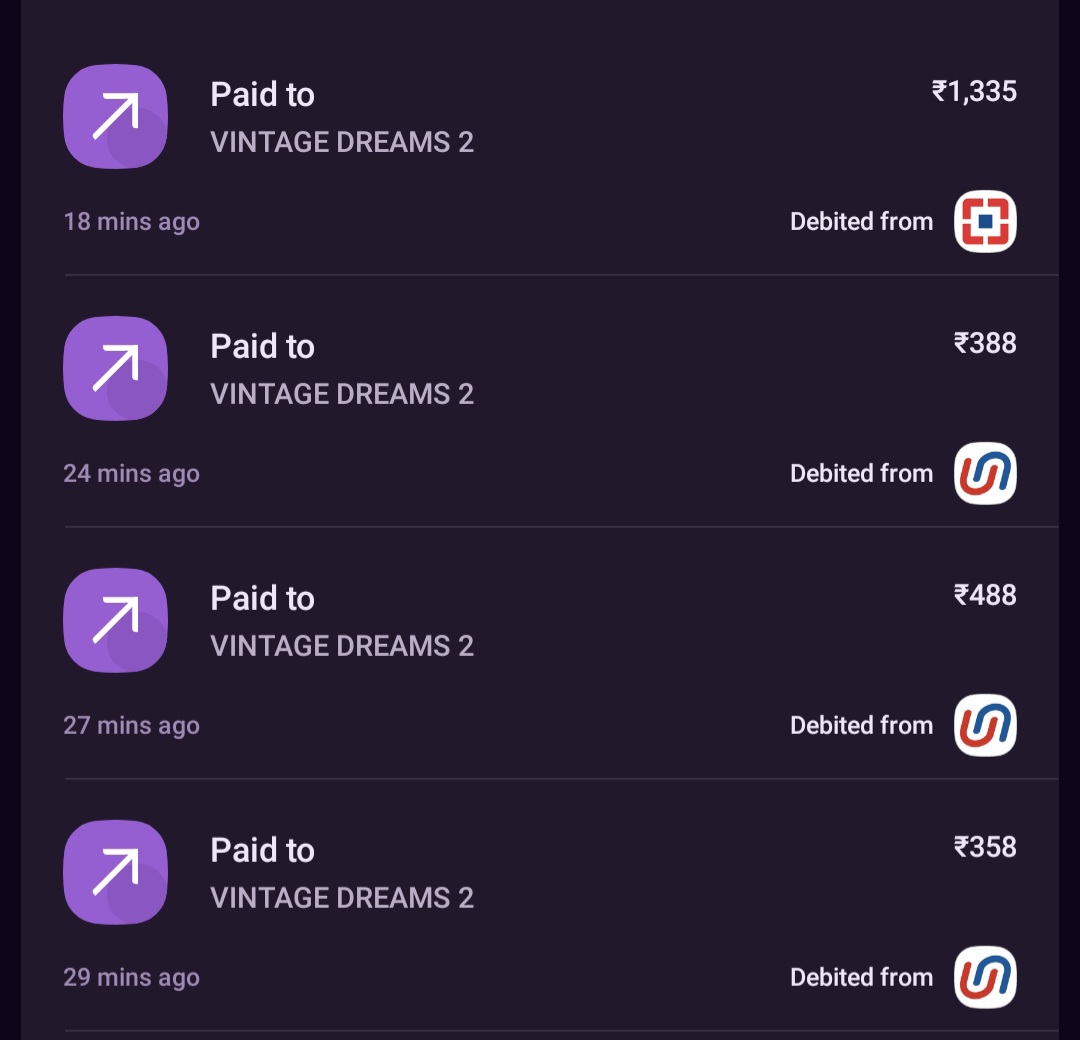Open the ₹1,335 amount on the first transaction
The image size is (1080, 1040).
pos(974,92)
